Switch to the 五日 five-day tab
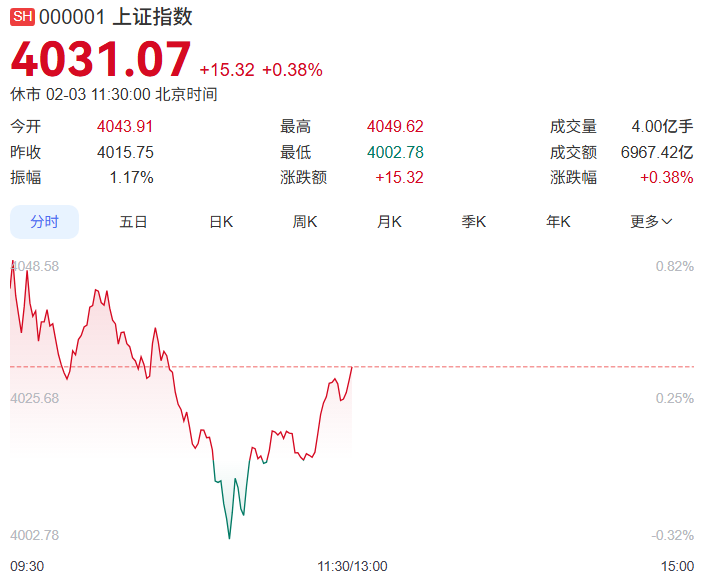 [133, 222]
